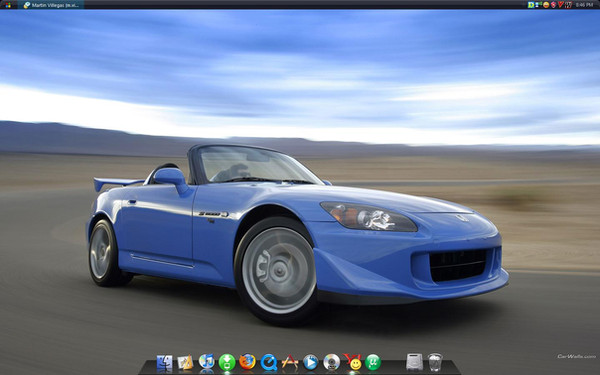This screenshot has width=600, height=375.
Task: Click the last tray icon before clock
Action: click(x=568, y=5)
